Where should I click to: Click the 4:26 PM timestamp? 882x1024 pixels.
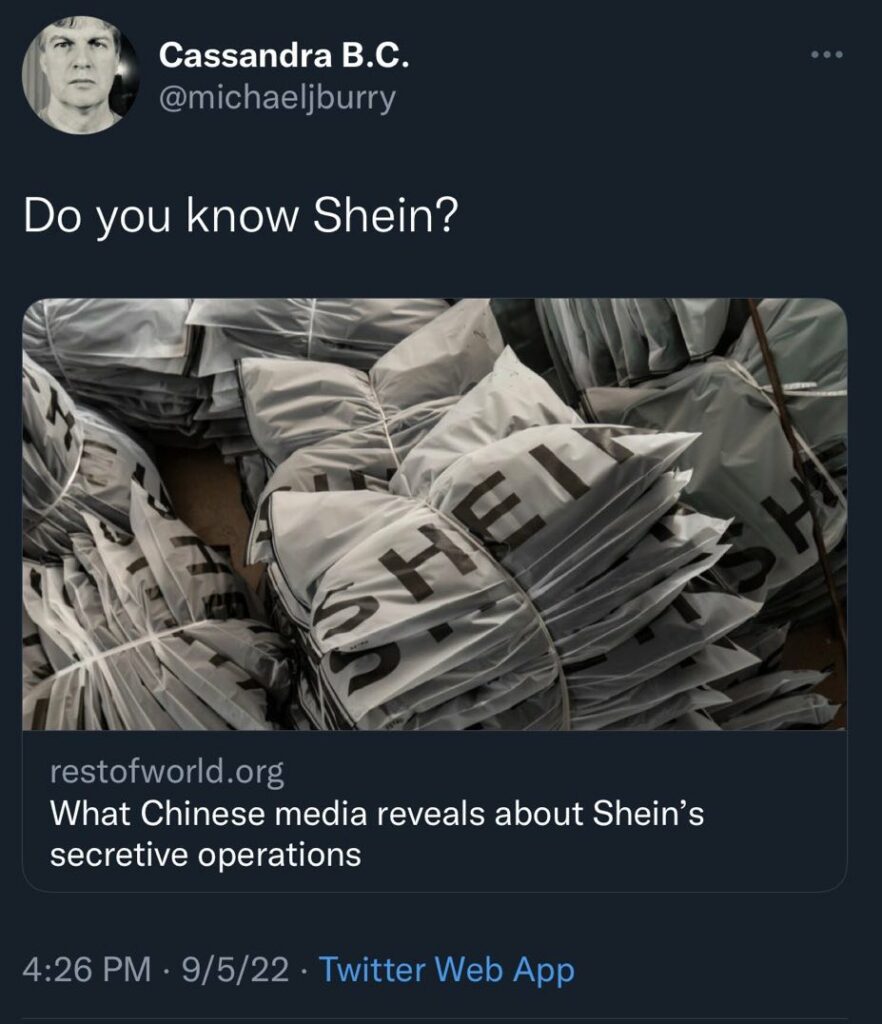[x=87, y=969]
